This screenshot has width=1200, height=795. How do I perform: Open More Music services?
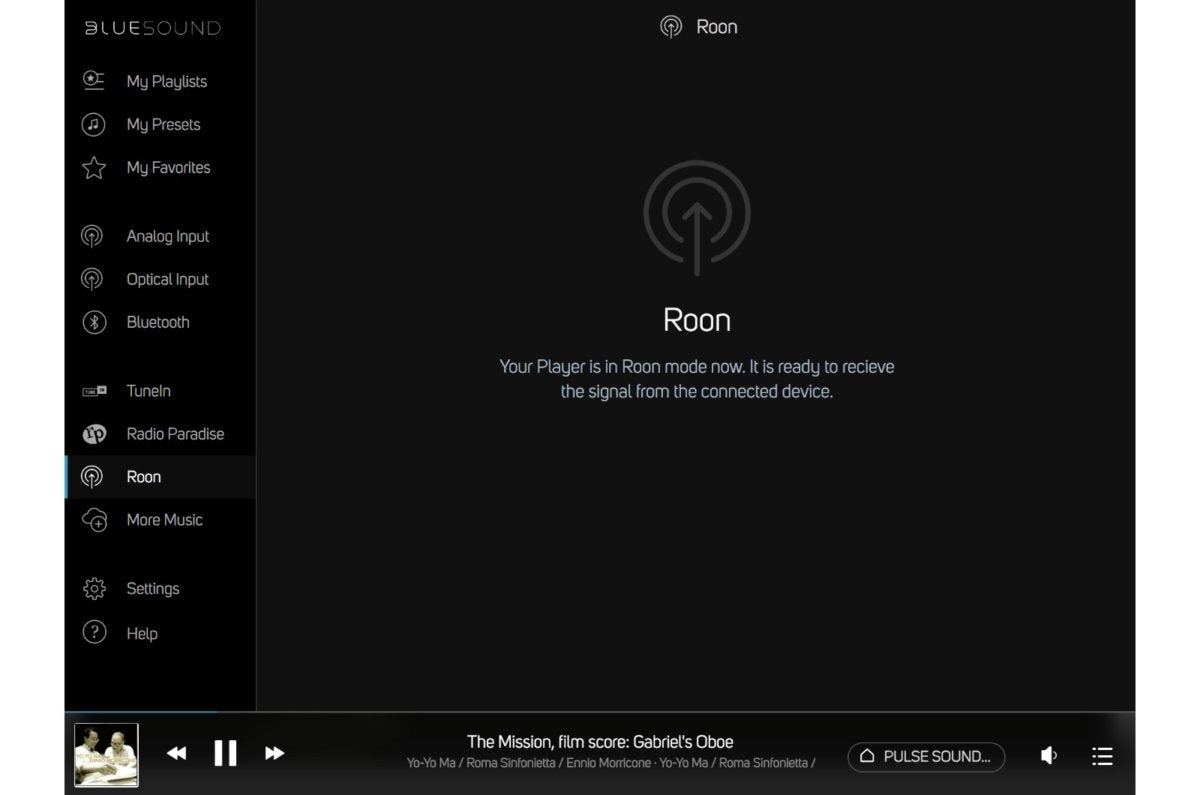pyautogui.click(x=164, y=520)
